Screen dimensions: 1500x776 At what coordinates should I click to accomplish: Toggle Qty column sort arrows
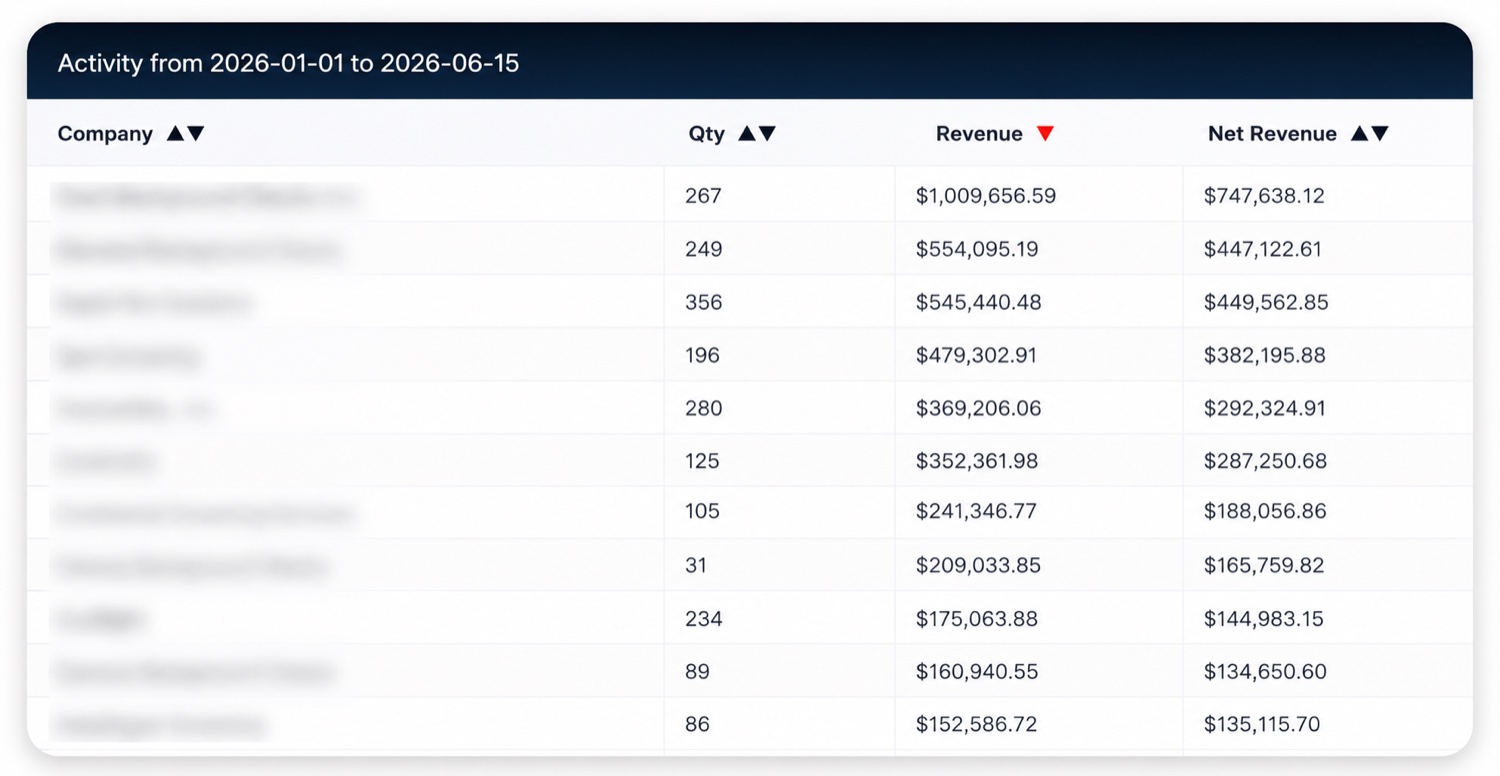[757, 134]
